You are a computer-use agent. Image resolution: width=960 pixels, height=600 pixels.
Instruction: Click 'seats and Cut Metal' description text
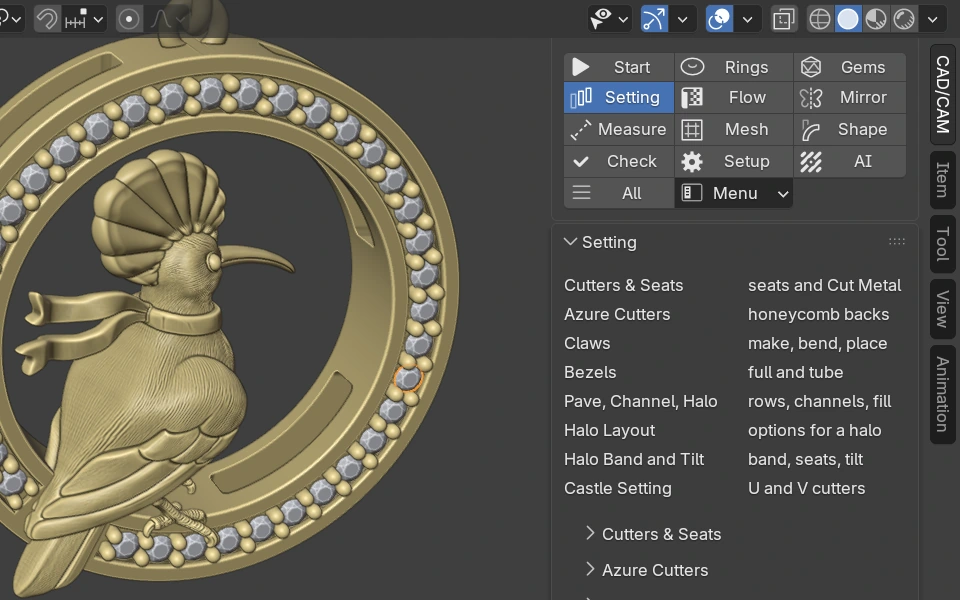pos(825,285)
